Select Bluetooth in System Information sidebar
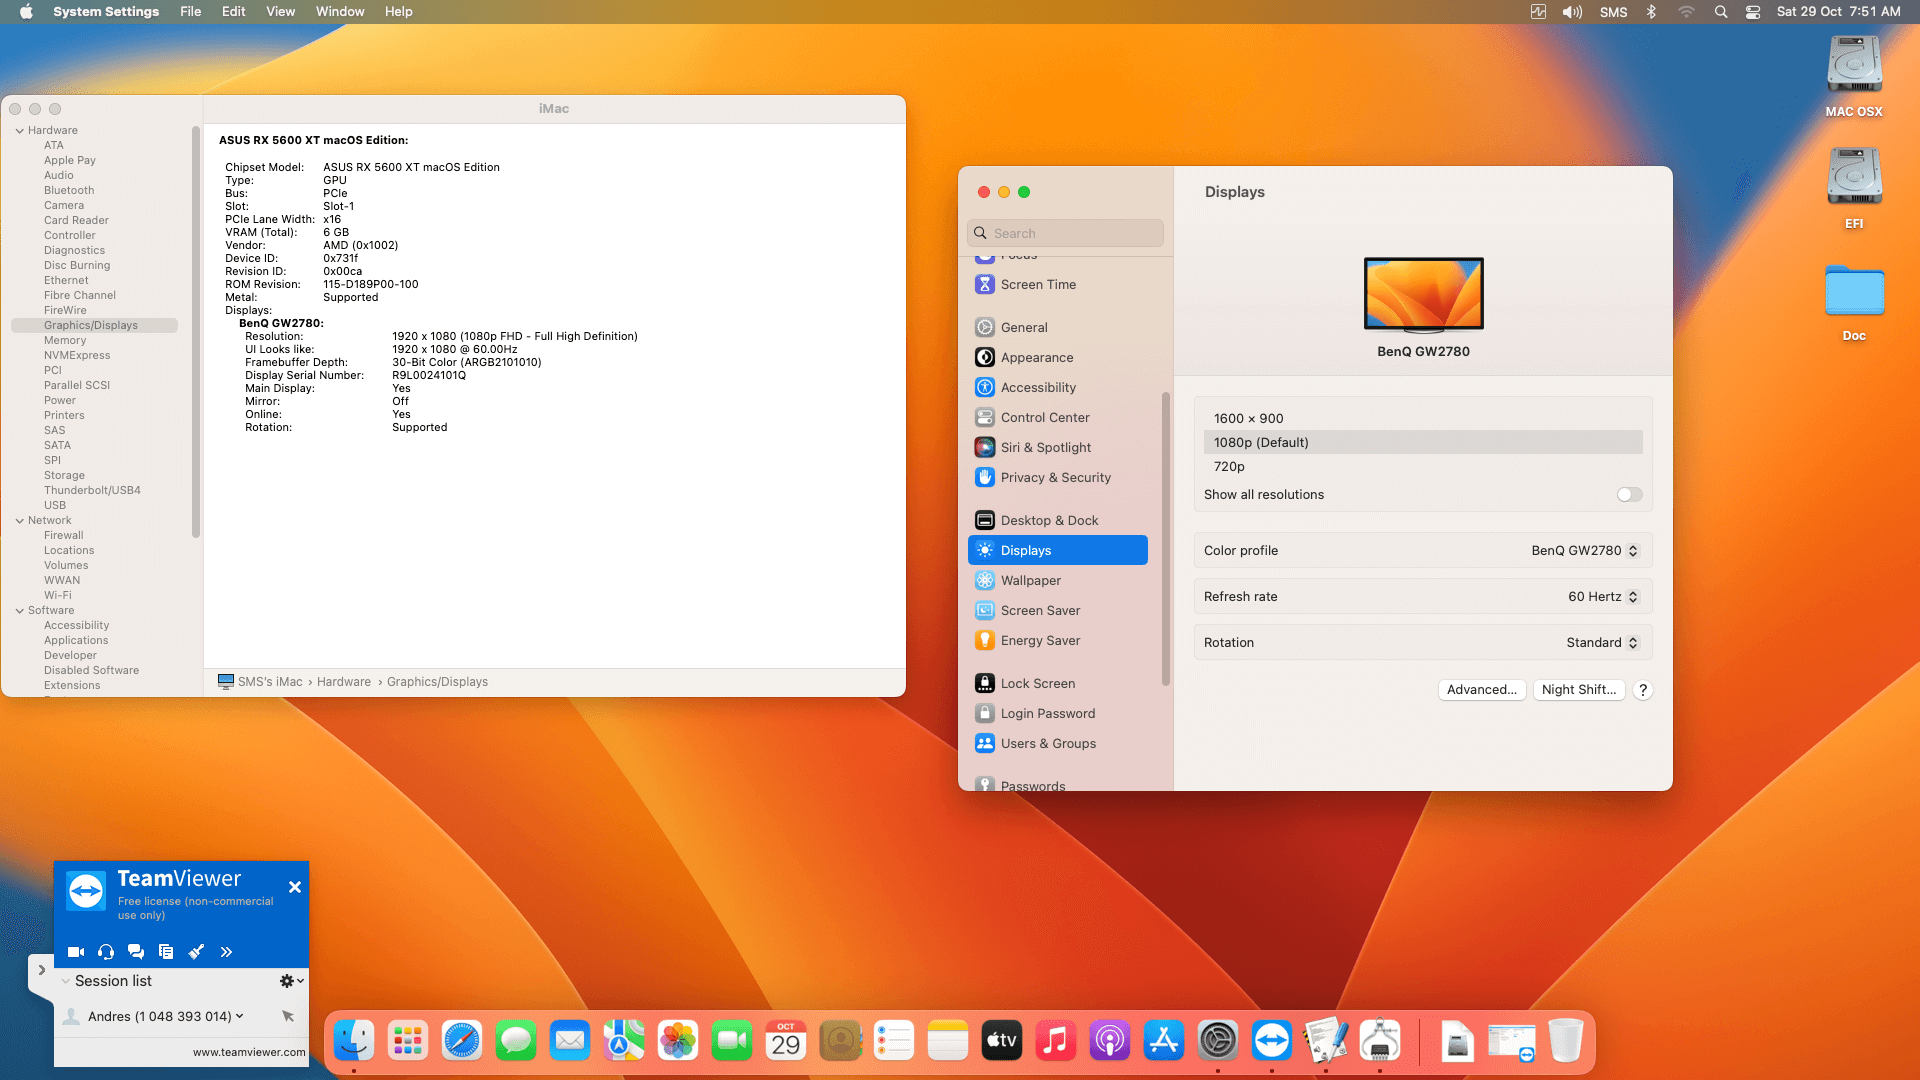This screenshot has width=1920, height=1080. coord(69,191)
